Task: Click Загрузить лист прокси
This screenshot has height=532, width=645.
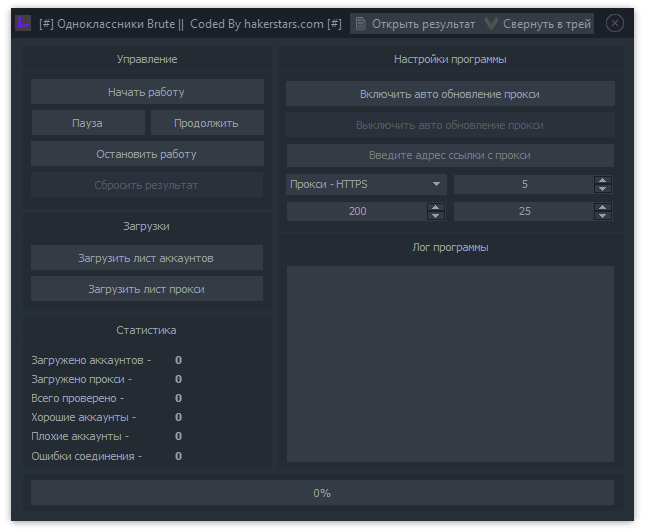Action: pyautogui.click(x=147, y=289)
